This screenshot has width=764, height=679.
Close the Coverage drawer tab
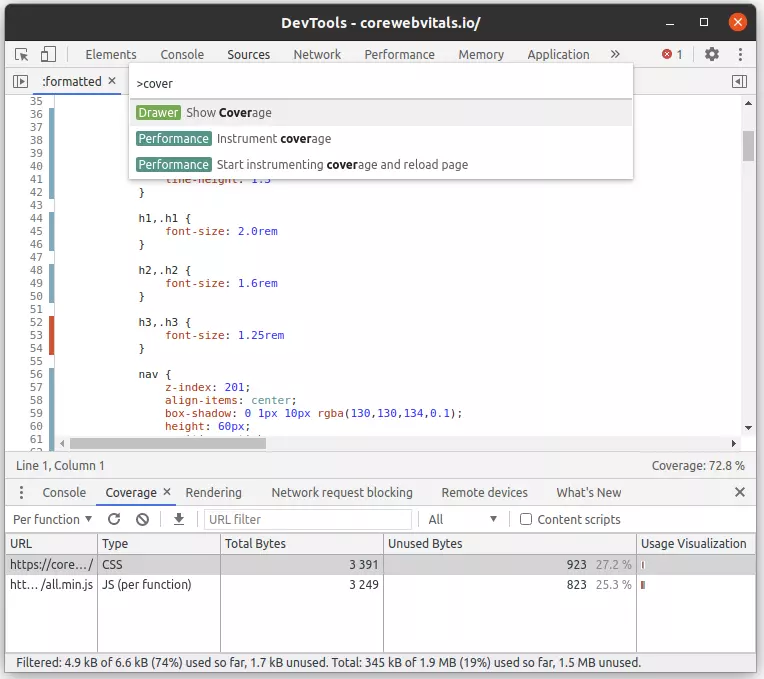tap(167, 492)
